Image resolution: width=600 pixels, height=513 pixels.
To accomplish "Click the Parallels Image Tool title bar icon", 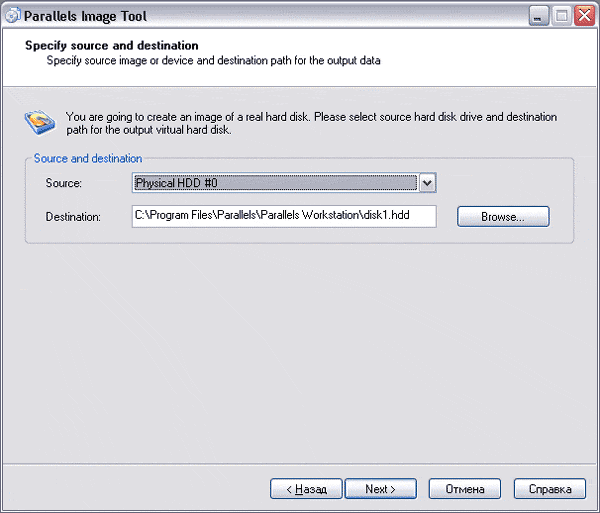I will (13, 16).
